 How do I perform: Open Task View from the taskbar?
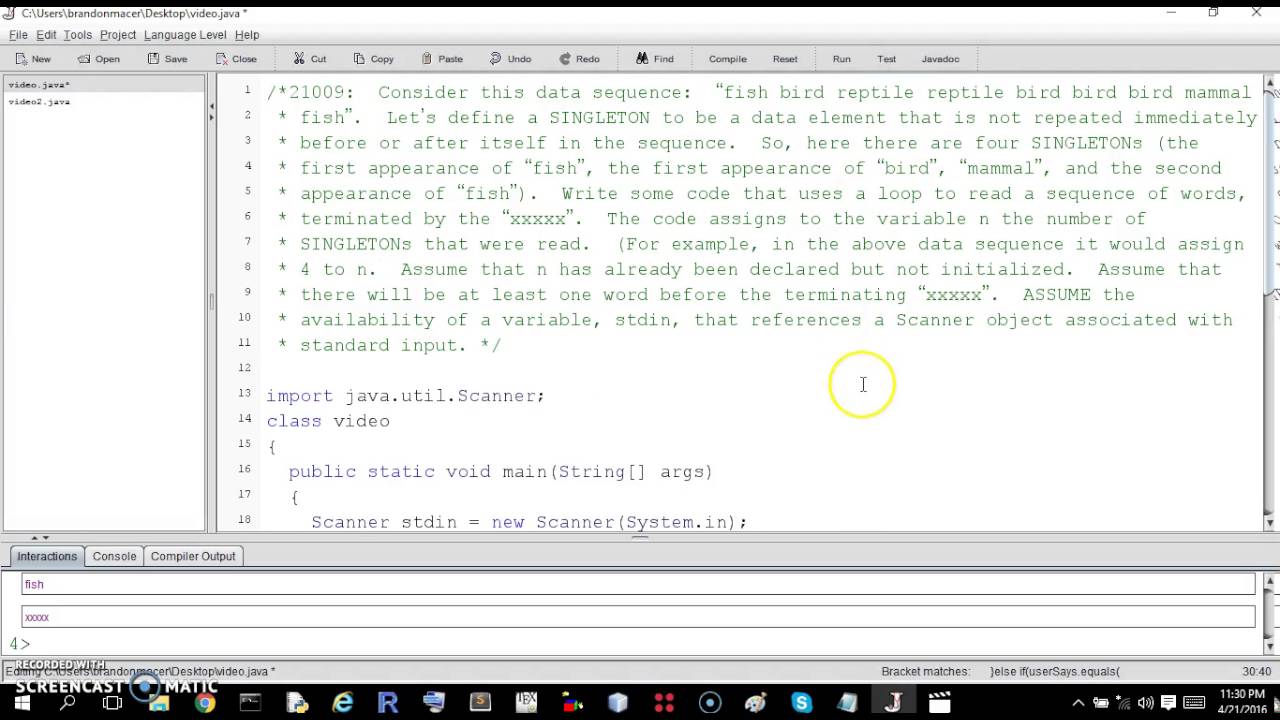113,703
